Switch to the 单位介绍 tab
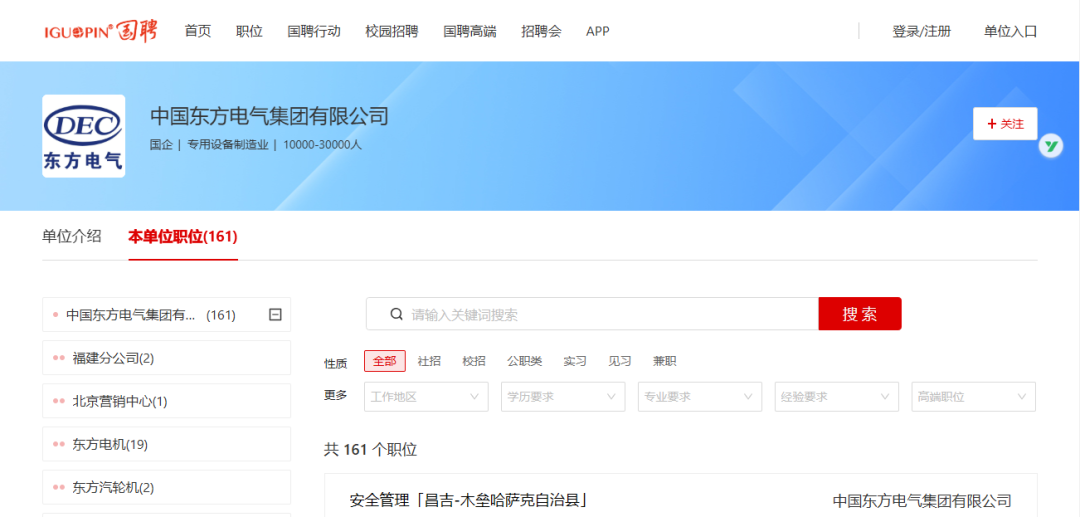Screen dimensions: 1080x517 [x=72, y=237]
